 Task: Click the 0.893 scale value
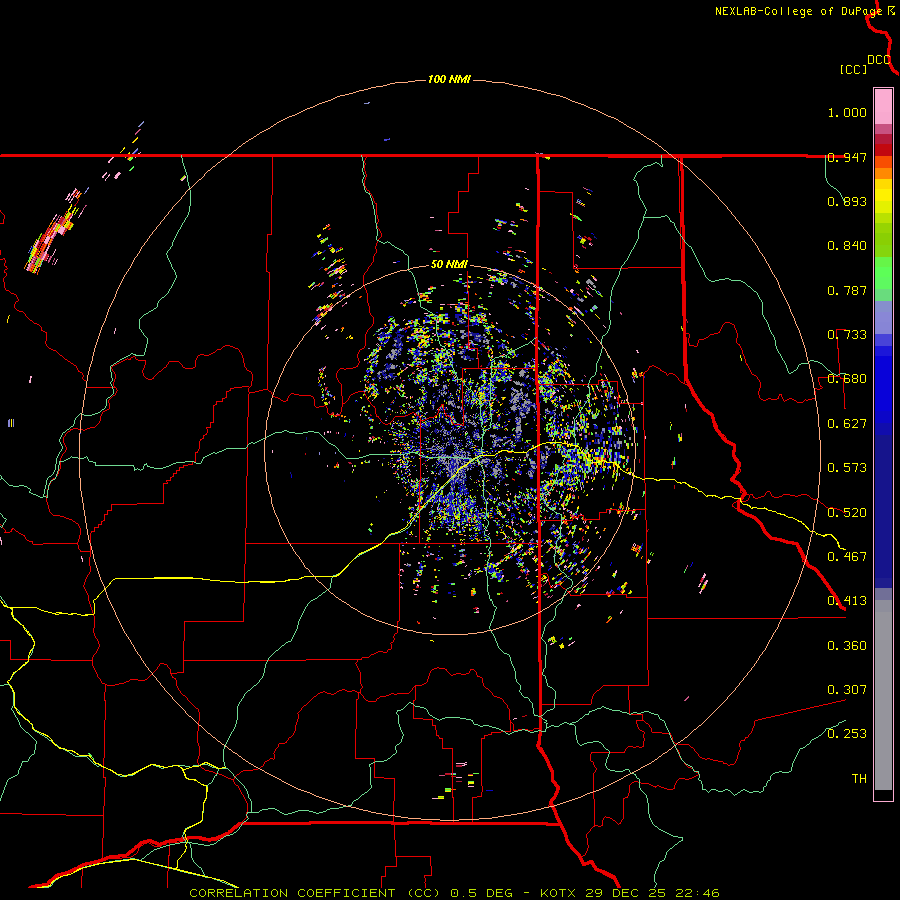click(847, 201)
